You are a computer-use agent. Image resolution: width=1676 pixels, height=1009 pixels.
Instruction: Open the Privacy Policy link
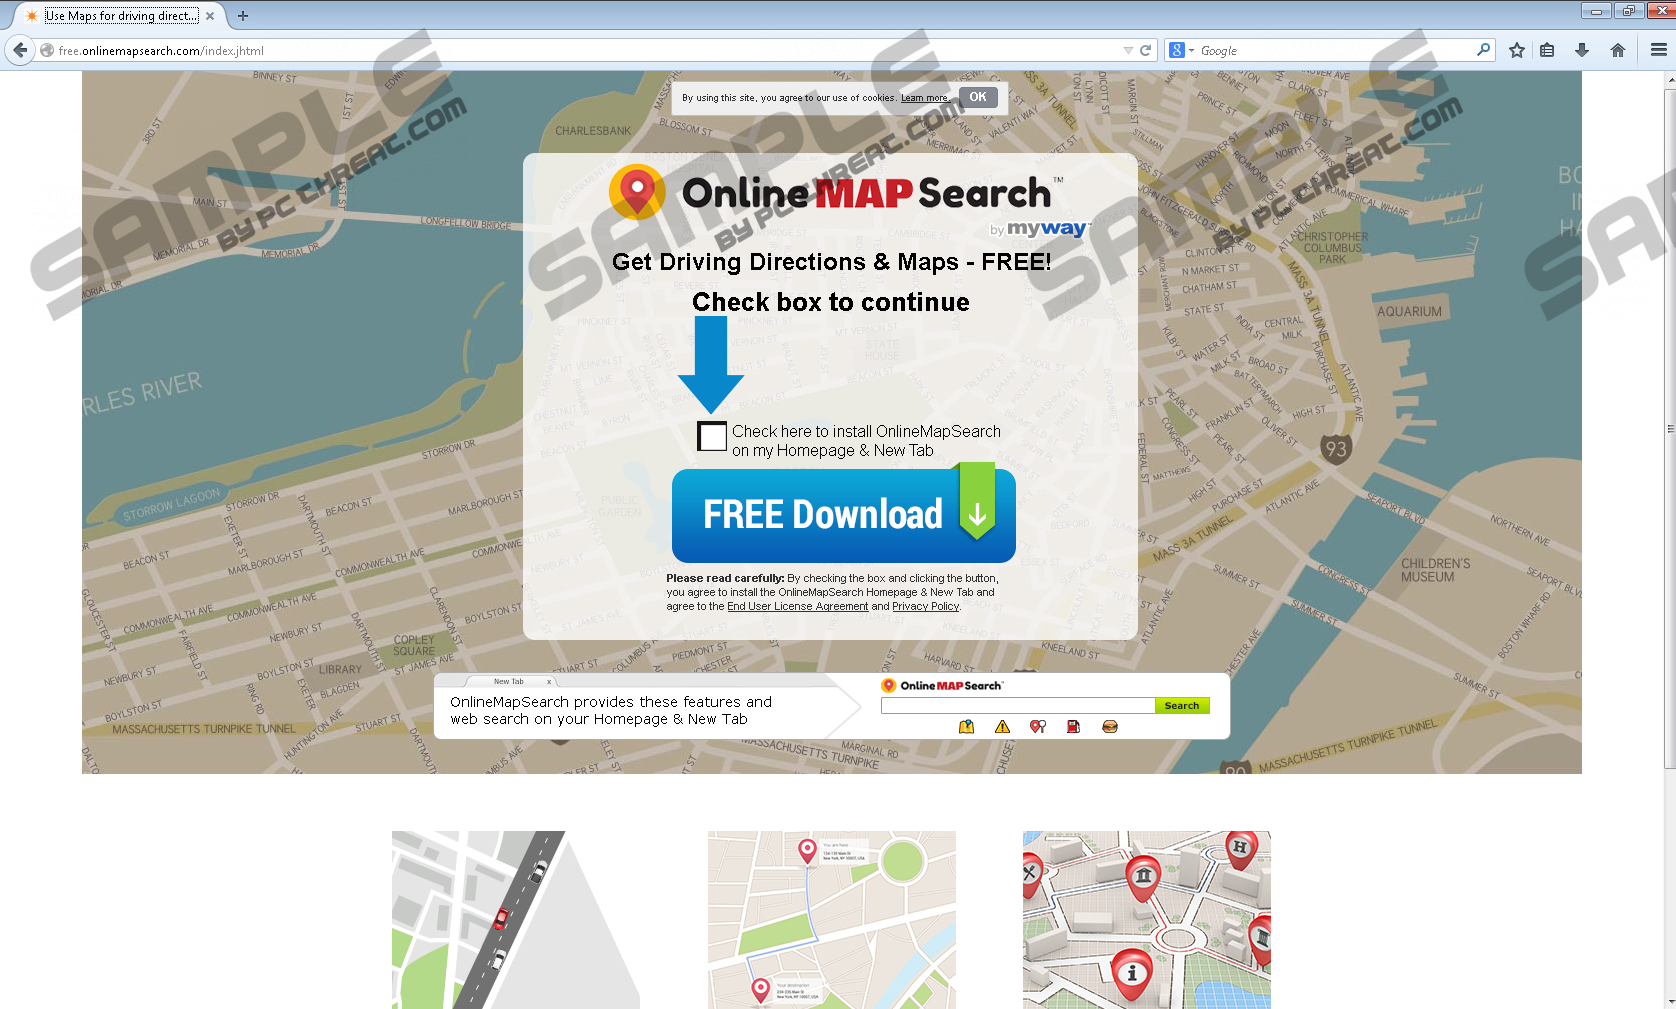click(x=925, y=606)
